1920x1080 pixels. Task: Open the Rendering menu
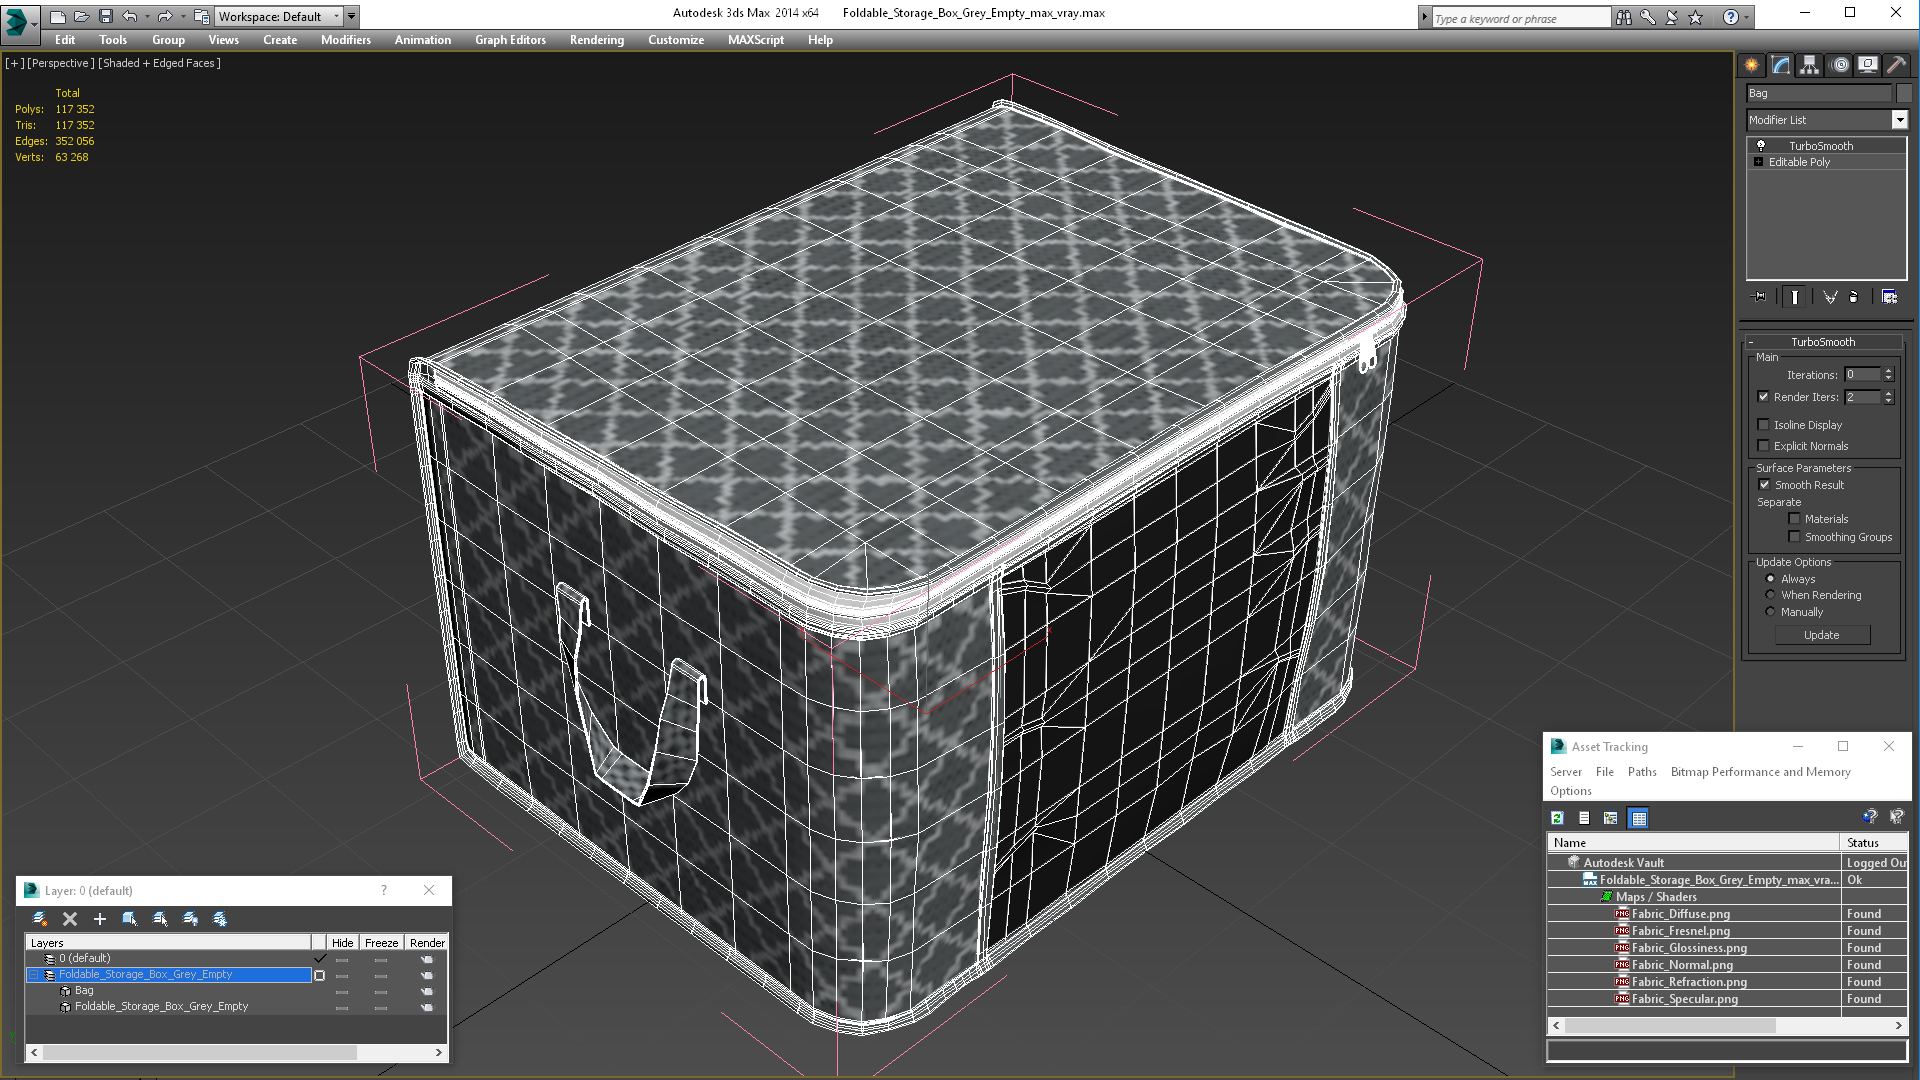597,40
